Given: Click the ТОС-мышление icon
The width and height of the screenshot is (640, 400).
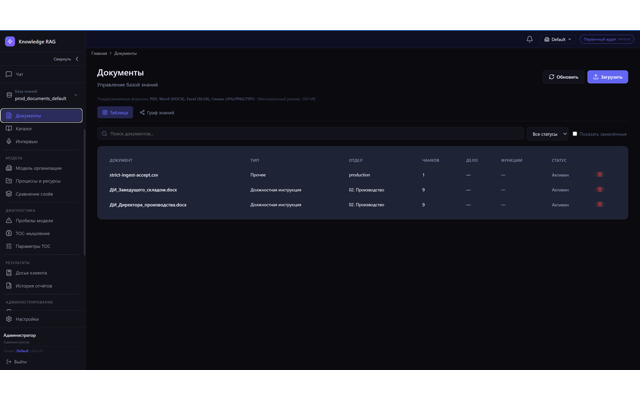Looking at the screenshot, I should 9,233.
